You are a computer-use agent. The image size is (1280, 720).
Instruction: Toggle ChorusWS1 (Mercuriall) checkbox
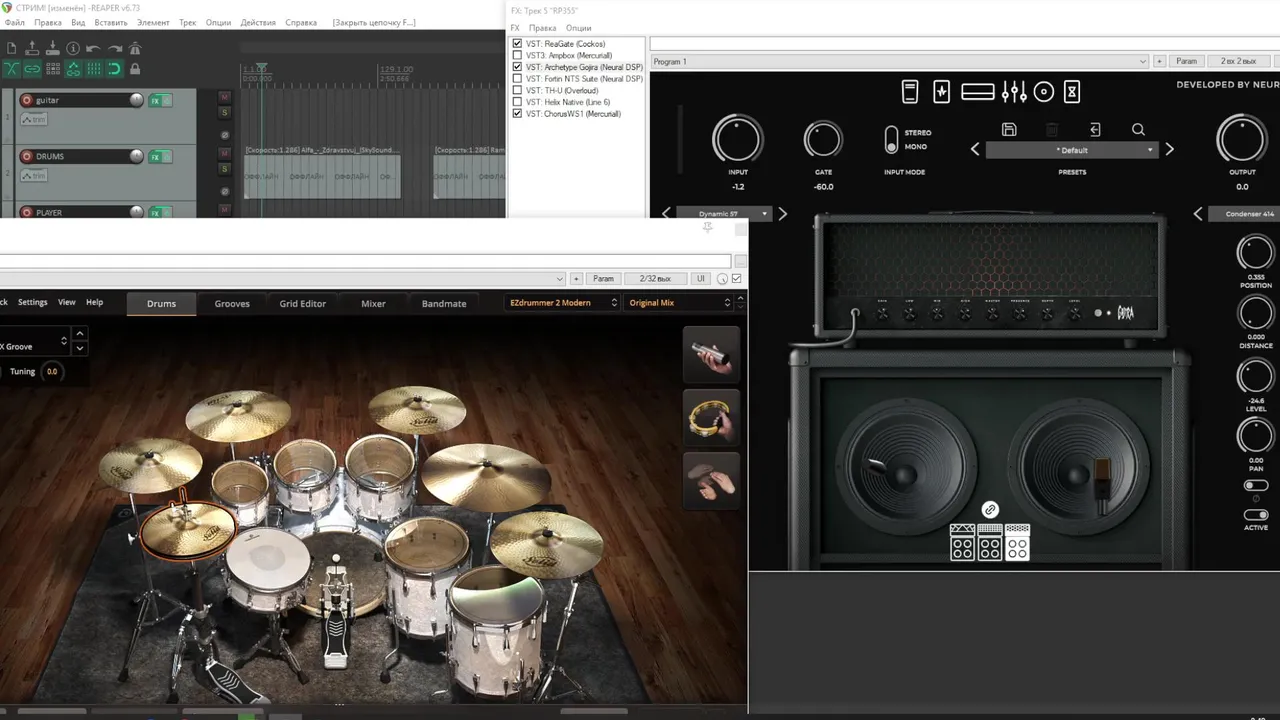[517, 114]
